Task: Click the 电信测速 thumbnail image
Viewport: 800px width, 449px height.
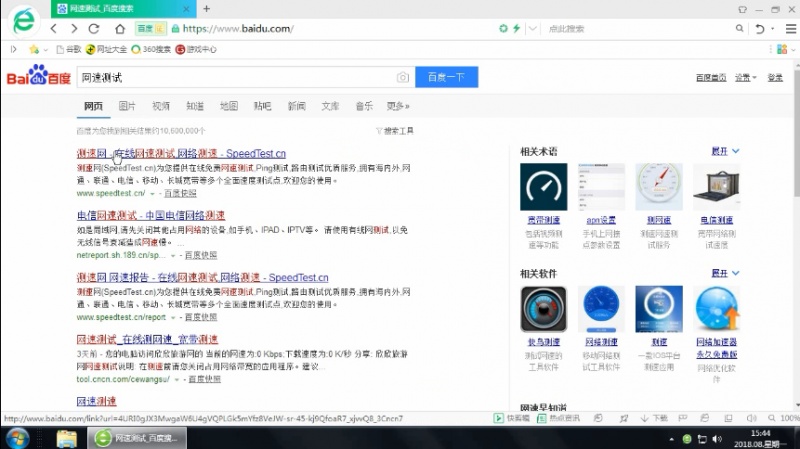Action: (x=716, y=187)
